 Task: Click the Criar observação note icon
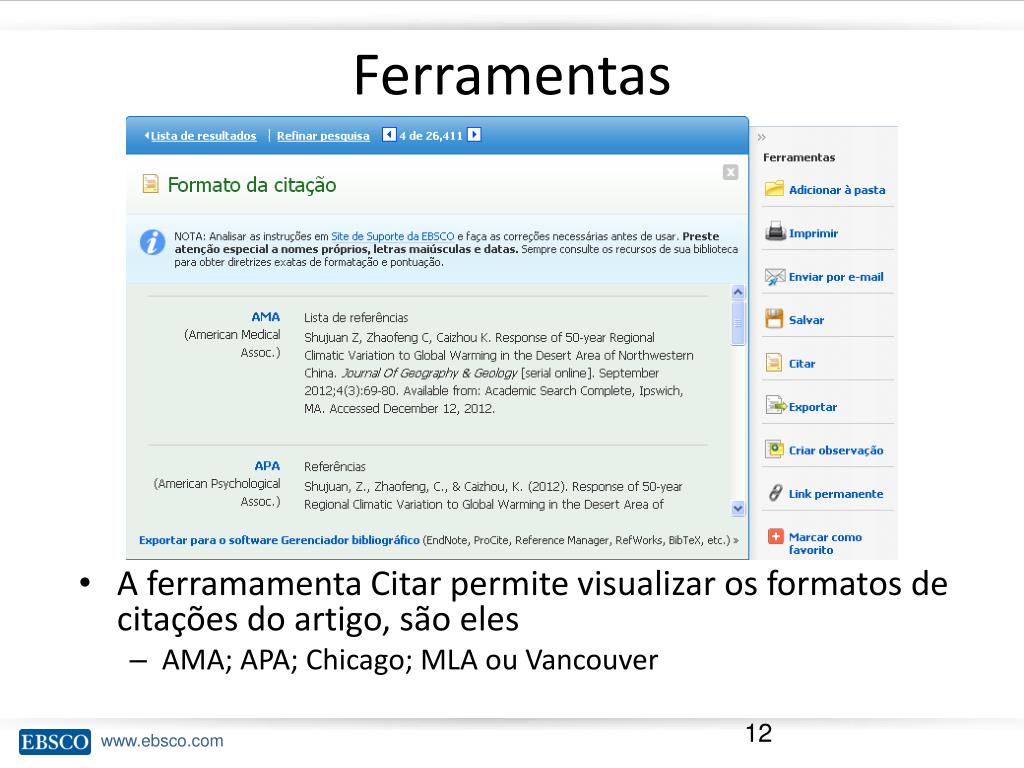tap(775, 449)
